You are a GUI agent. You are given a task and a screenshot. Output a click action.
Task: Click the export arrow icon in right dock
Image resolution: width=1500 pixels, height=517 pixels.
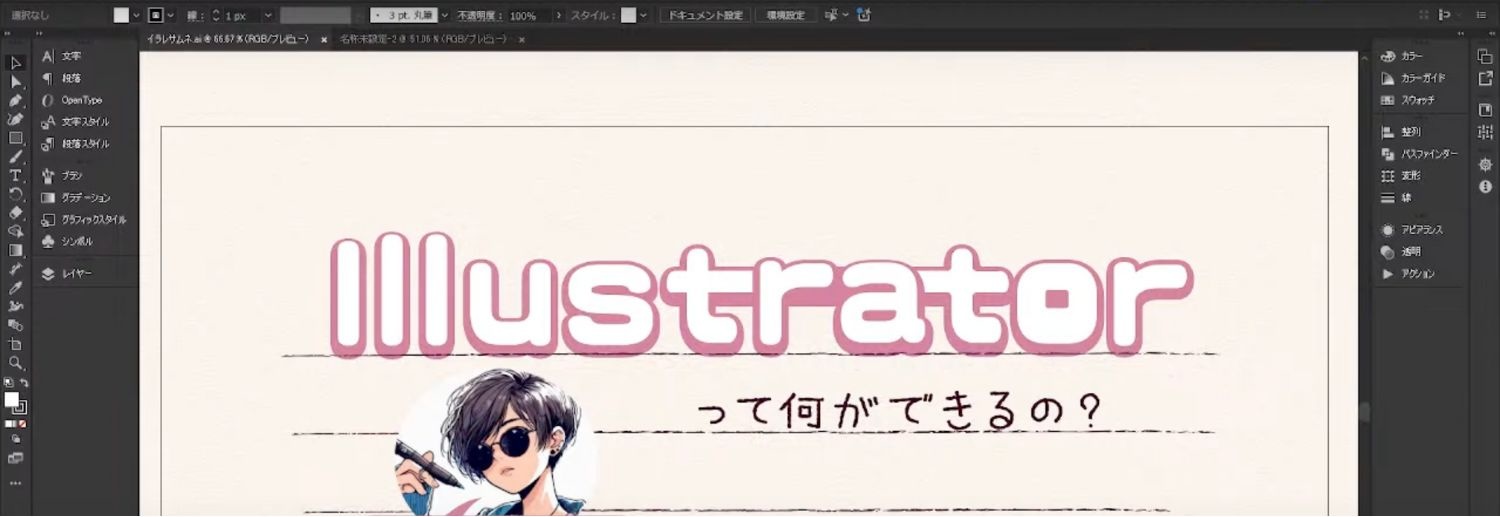click(x=1485, y=78)
